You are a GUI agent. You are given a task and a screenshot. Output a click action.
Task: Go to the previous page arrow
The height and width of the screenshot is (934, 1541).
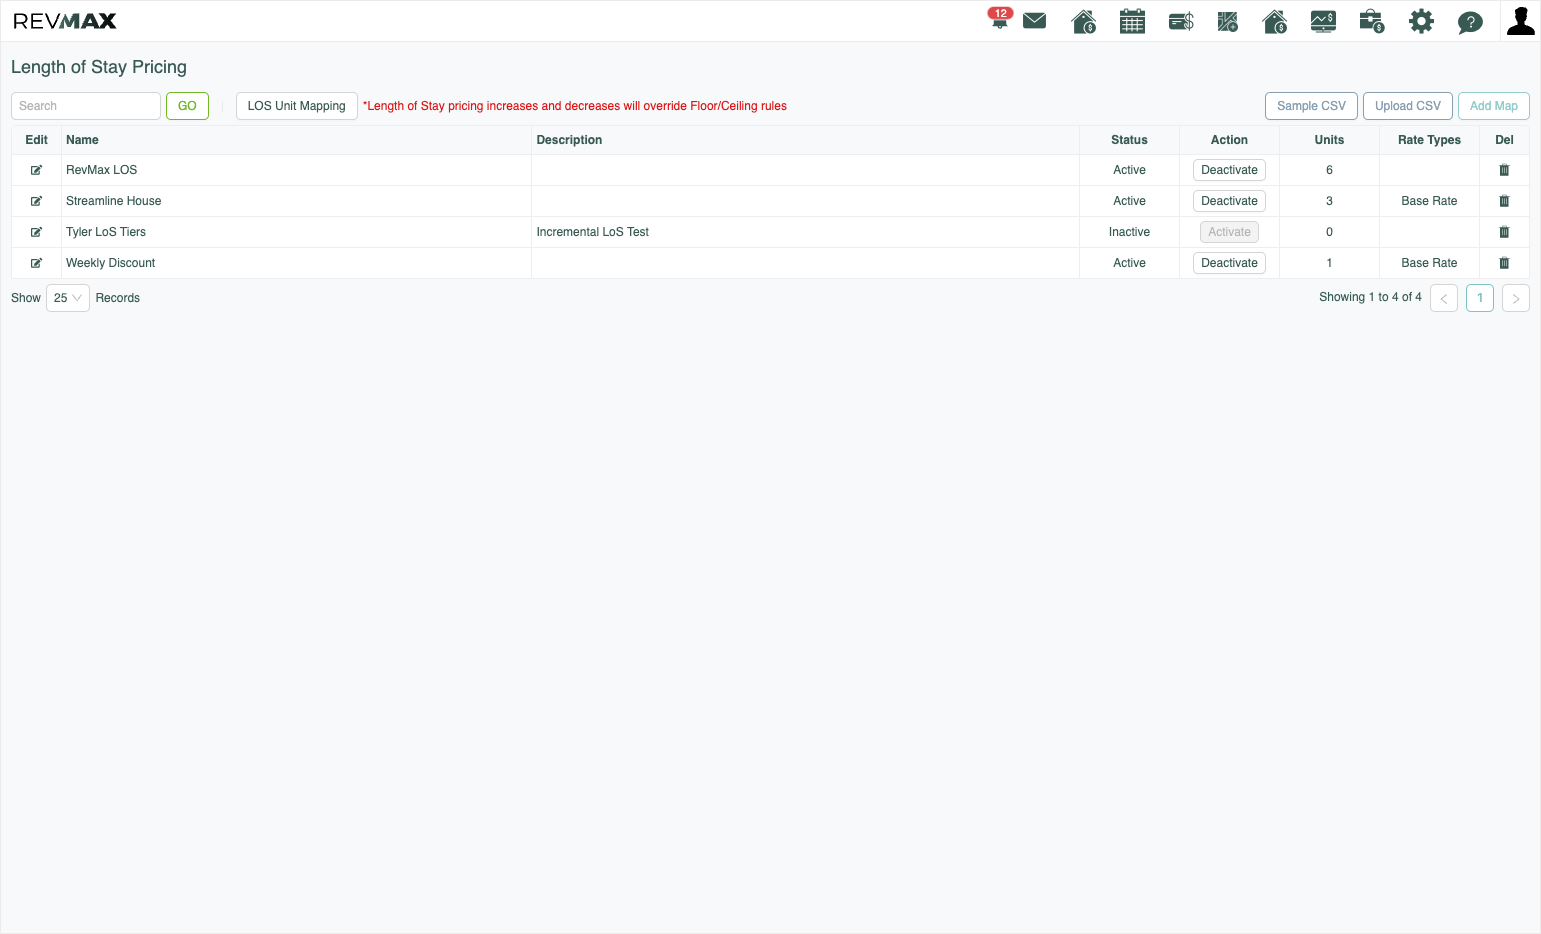[1443, 298]
